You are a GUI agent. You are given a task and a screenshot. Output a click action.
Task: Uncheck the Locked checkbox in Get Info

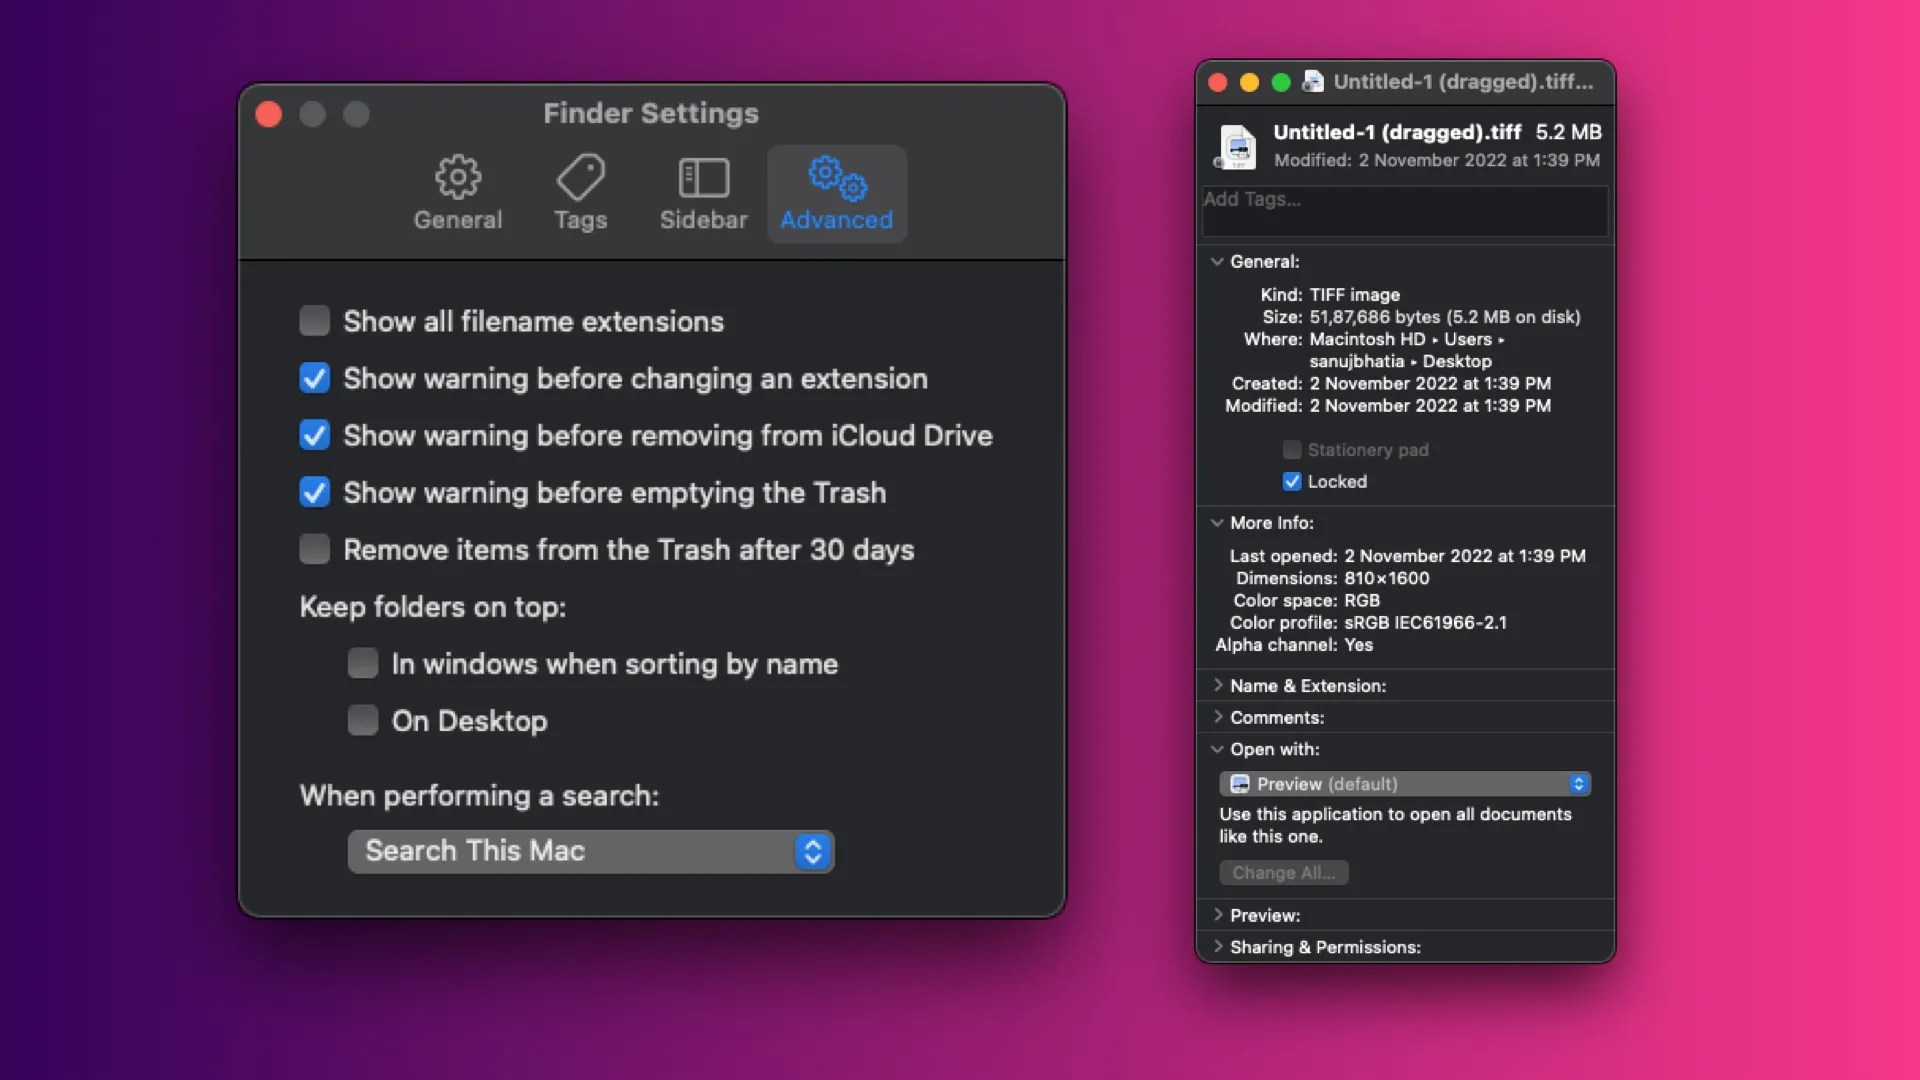[x=1291, y=481]
